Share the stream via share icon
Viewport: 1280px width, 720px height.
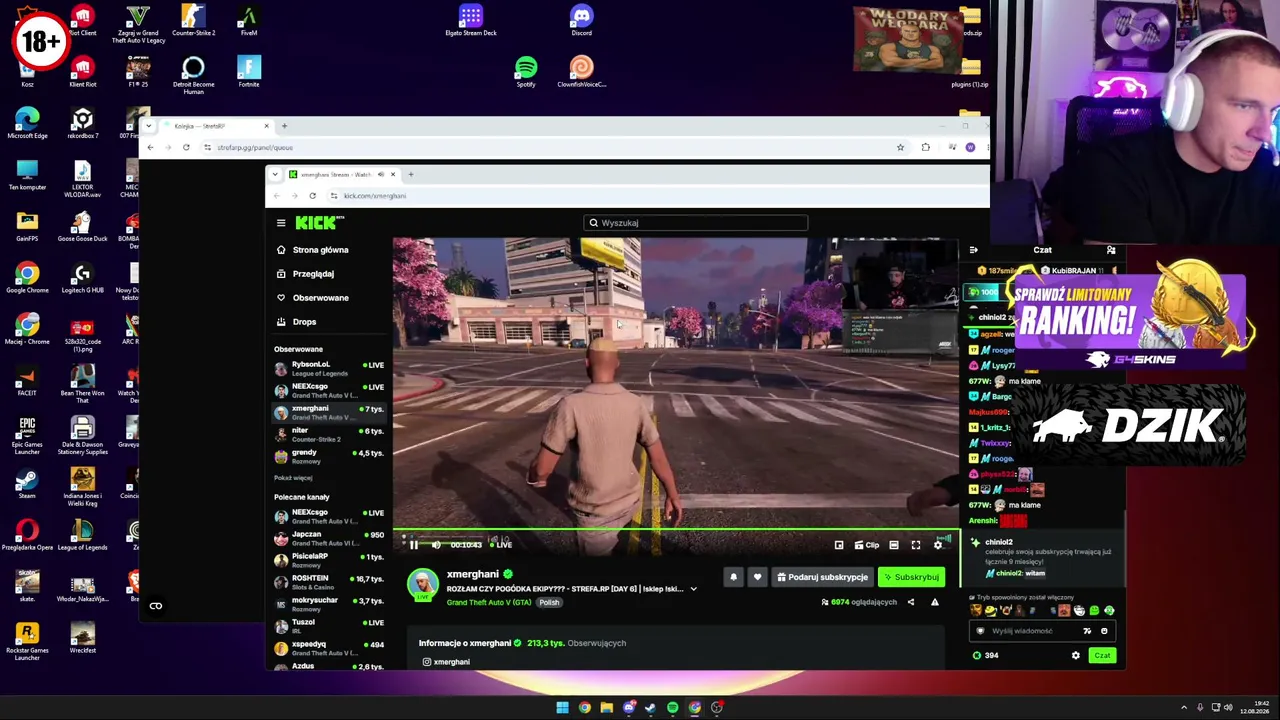click(x=910, y=602)
